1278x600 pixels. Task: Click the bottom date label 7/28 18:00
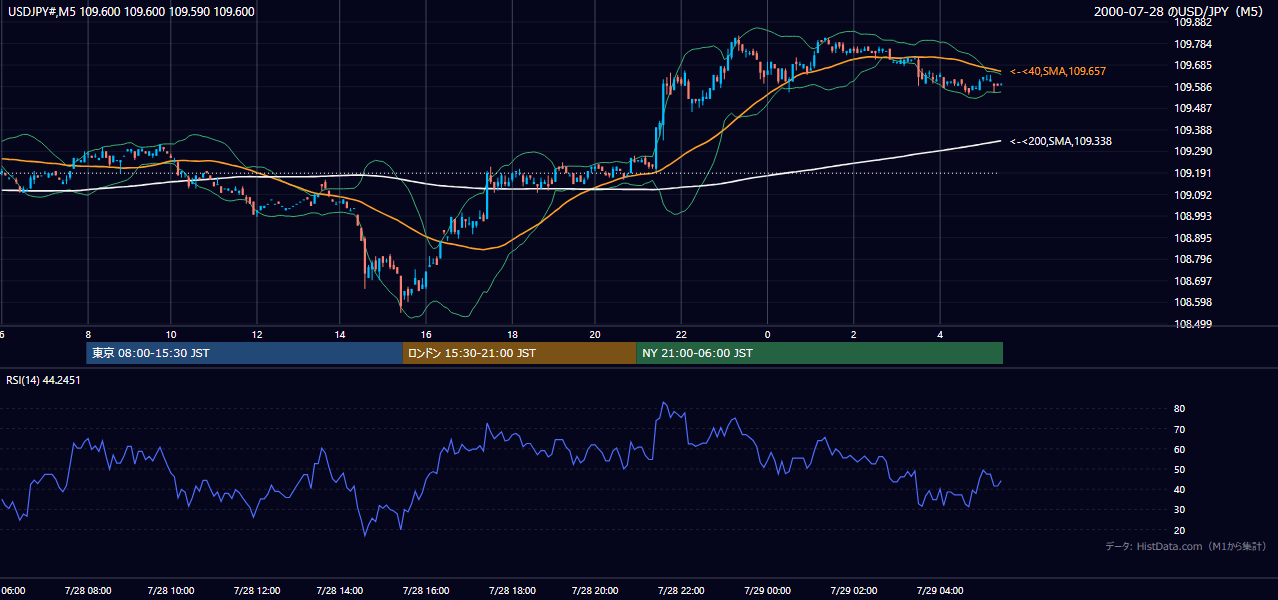(x=510, y=591)
